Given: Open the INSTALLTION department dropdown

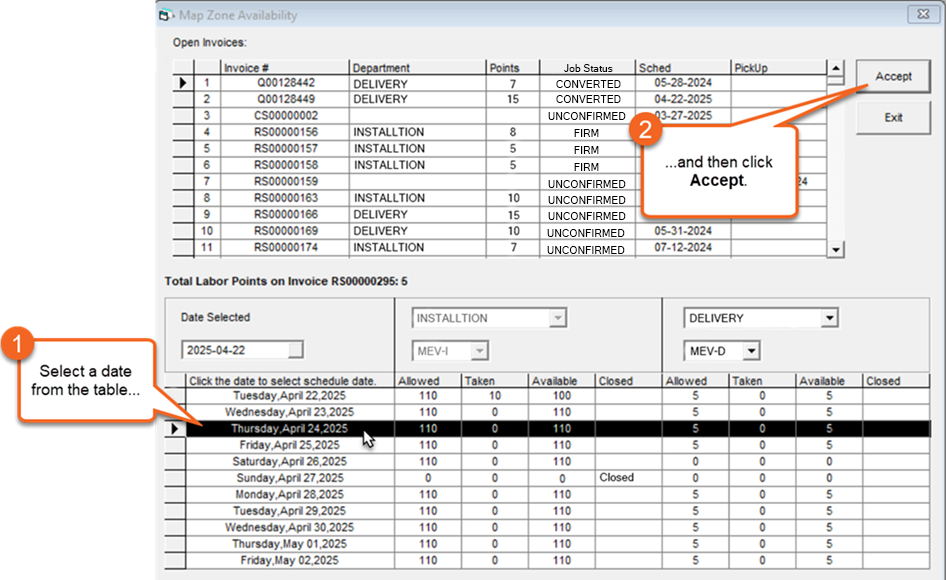Looking at the screenshot, I should [x=557, y=318].
